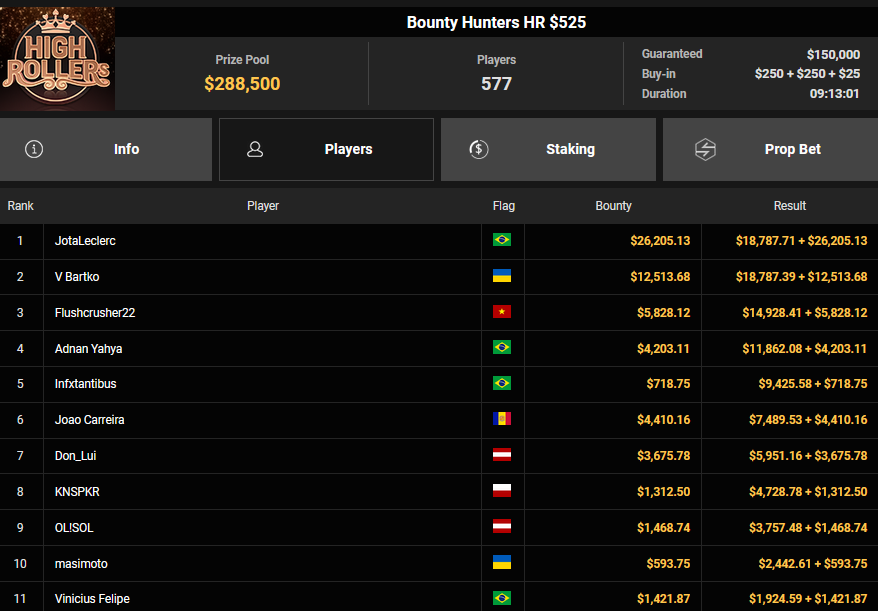Click the Prop Bet lightning icon
The width and height of the screenshot is (878, 611).
(705, 149)
